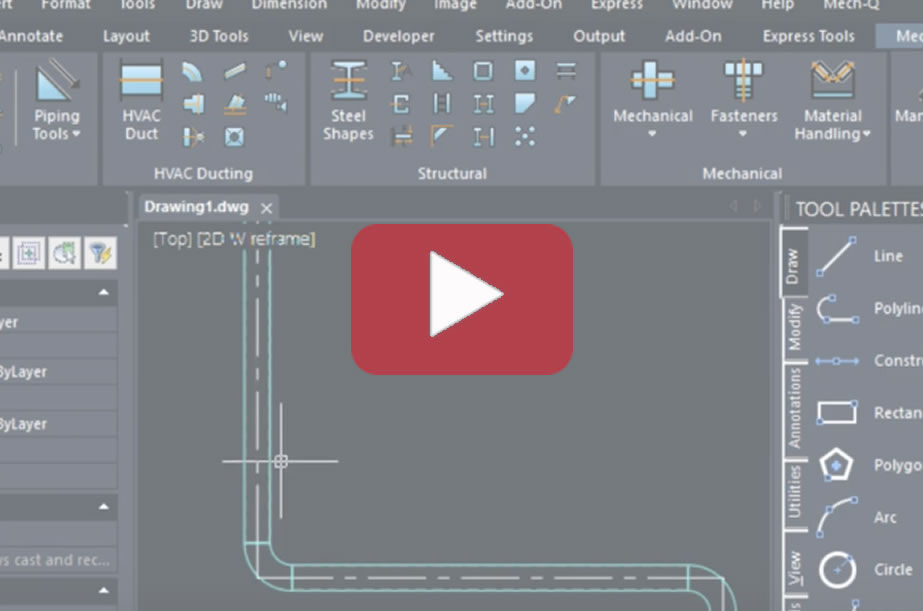The width and height of the screenshot is (923, 611).
Task: Select the Circle drawing tool
Action: (x=836, y=569)
